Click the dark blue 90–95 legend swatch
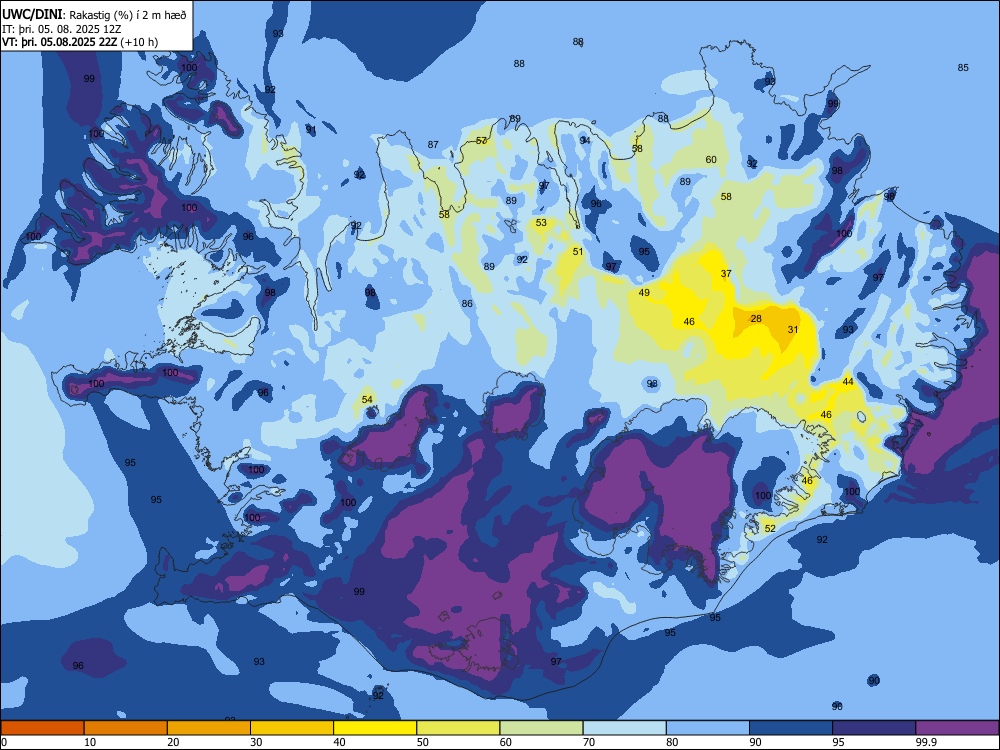 791,728
